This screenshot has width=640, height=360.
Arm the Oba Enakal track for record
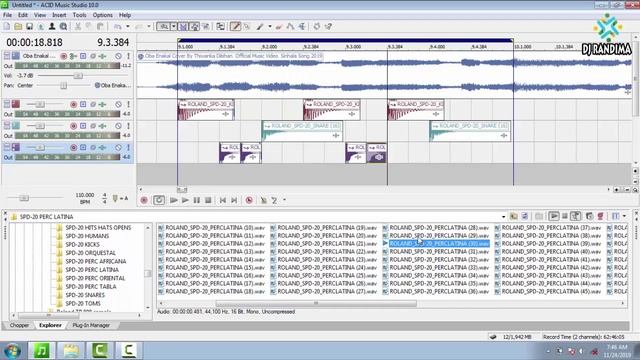click(64, 56)
